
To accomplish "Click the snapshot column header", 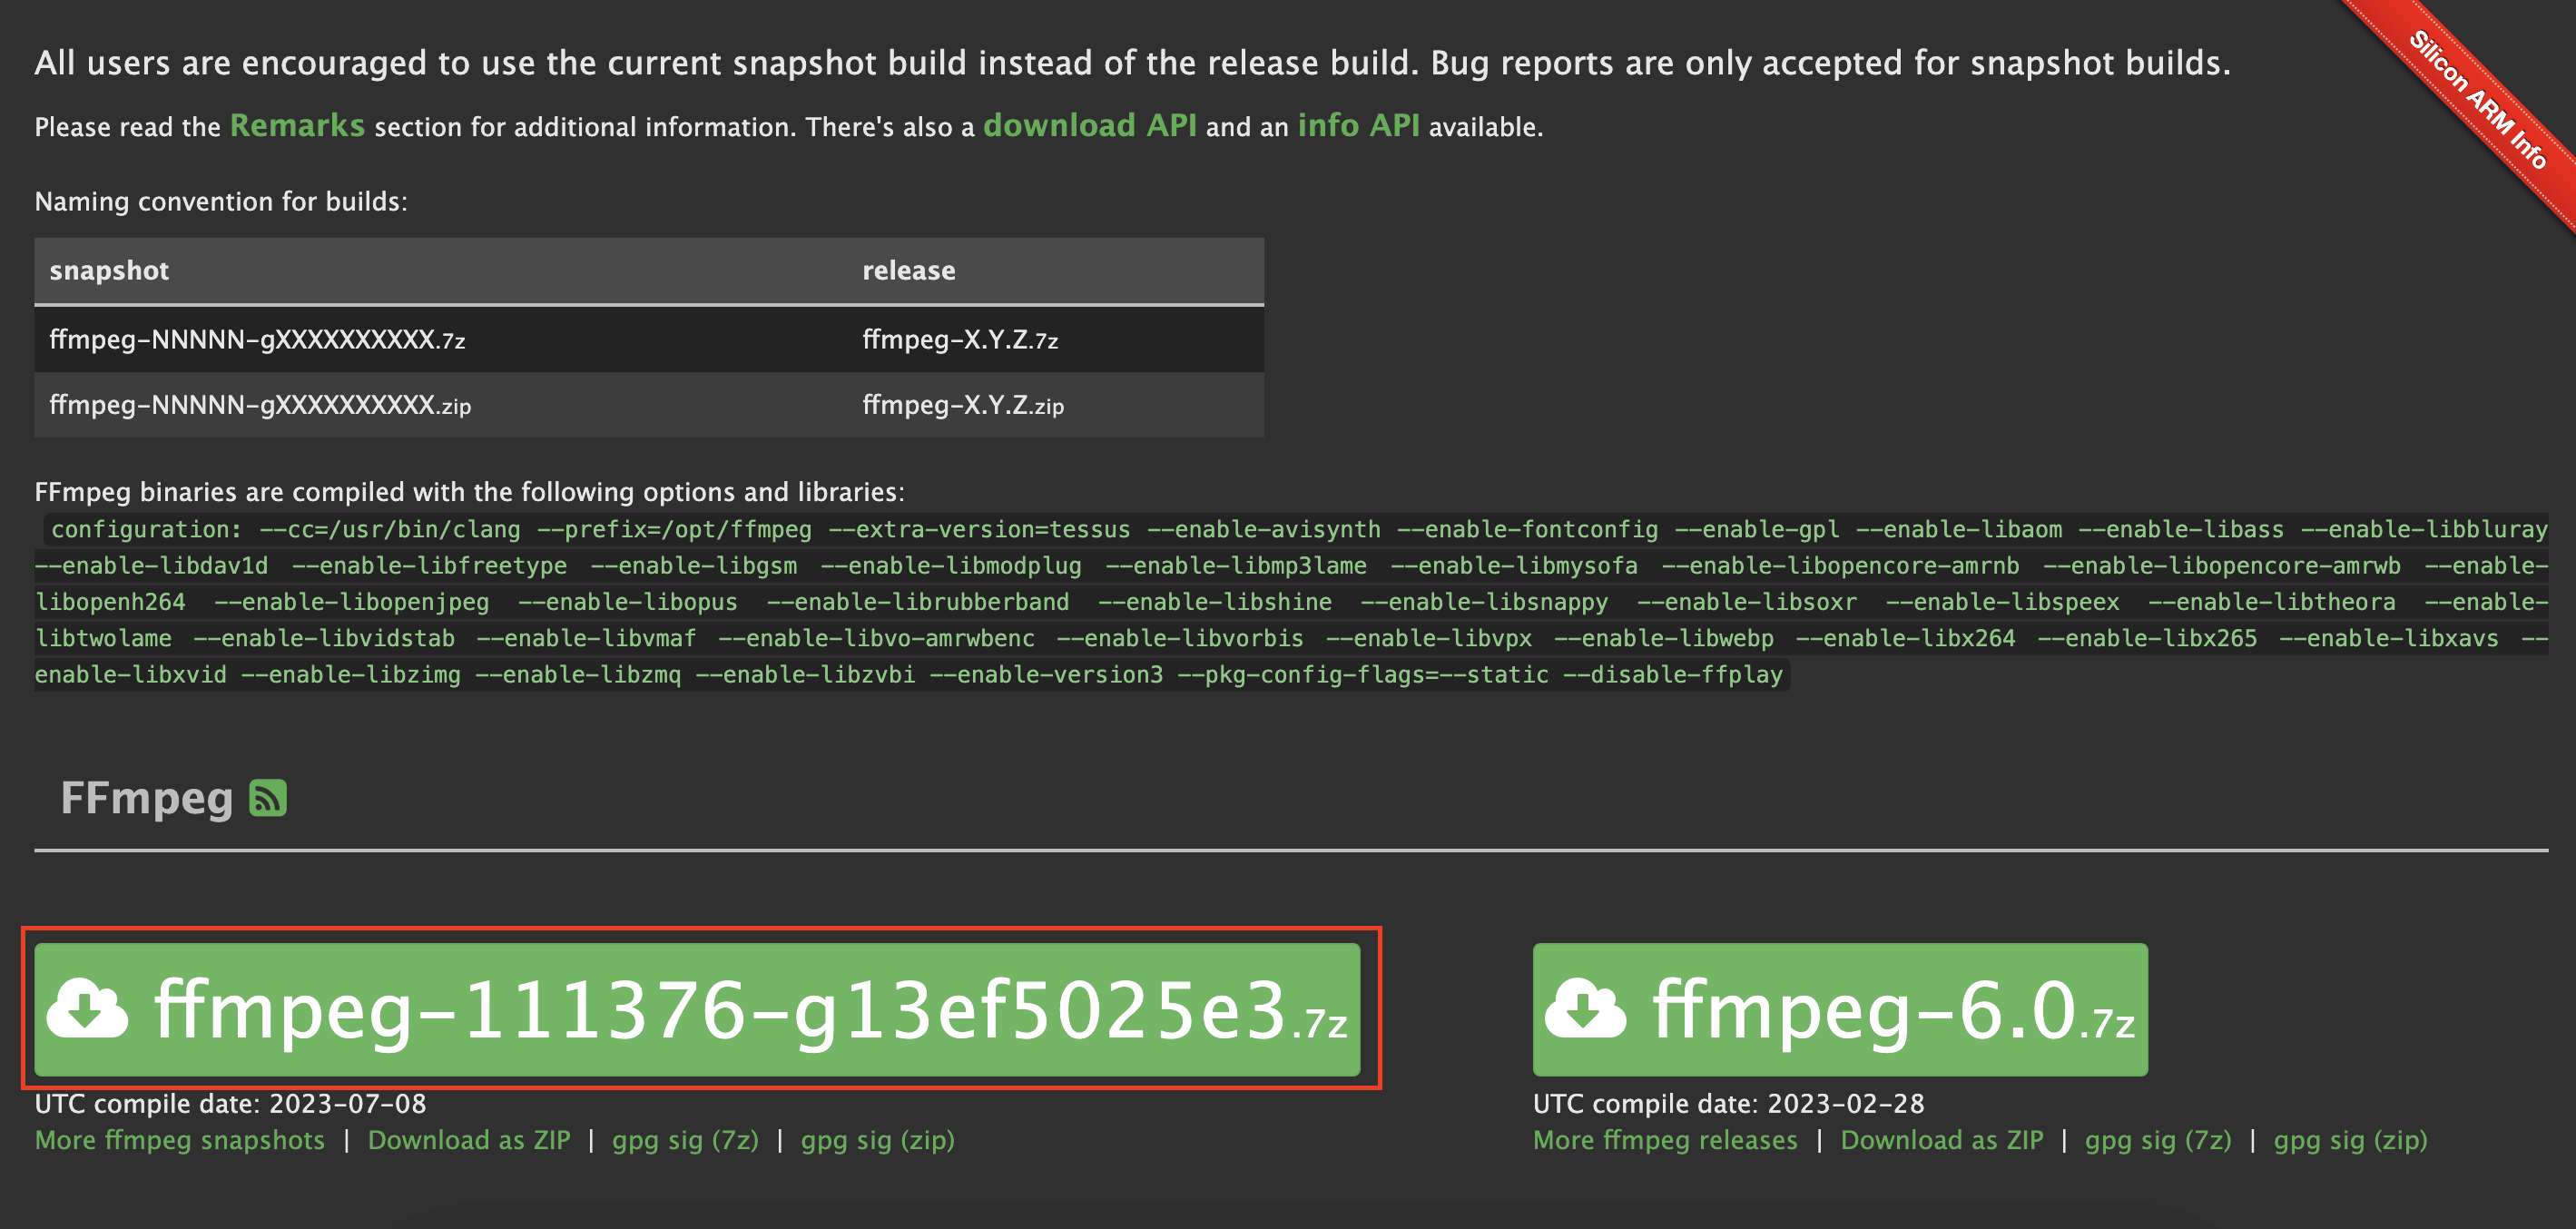I will click(x=109, y=271).
